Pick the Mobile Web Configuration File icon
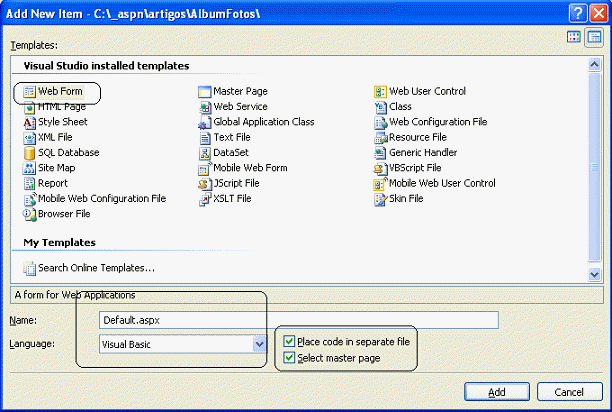The width and height of the screenshot is (612, 412). (30, 199)
